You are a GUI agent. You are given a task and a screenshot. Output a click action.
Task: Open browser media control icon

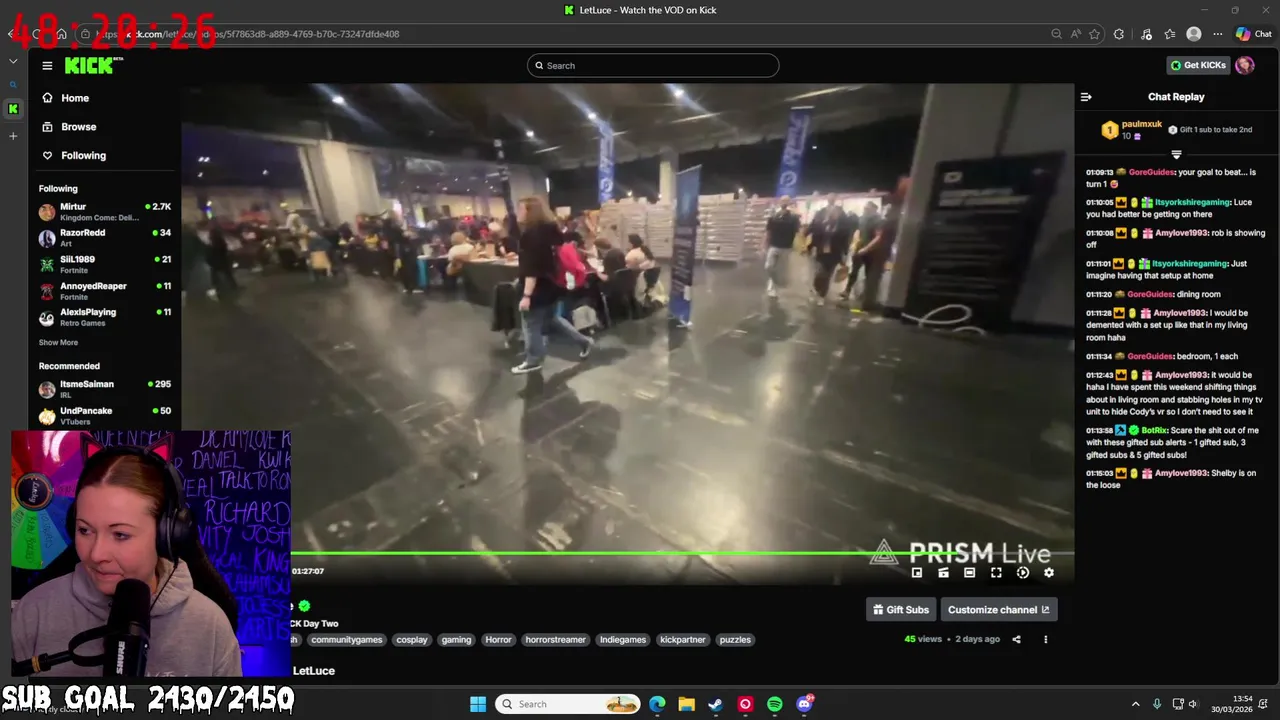coord(1147,34)
